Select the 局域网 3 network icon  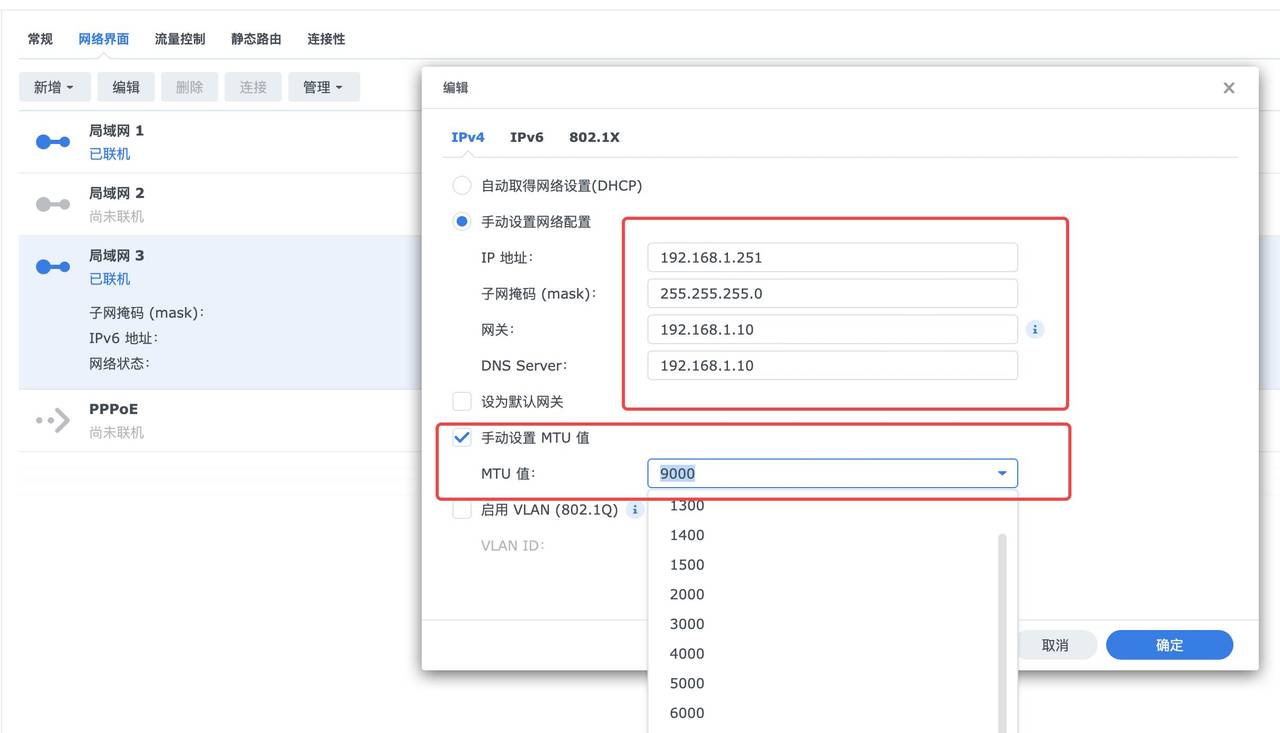(x=51, y=266)
